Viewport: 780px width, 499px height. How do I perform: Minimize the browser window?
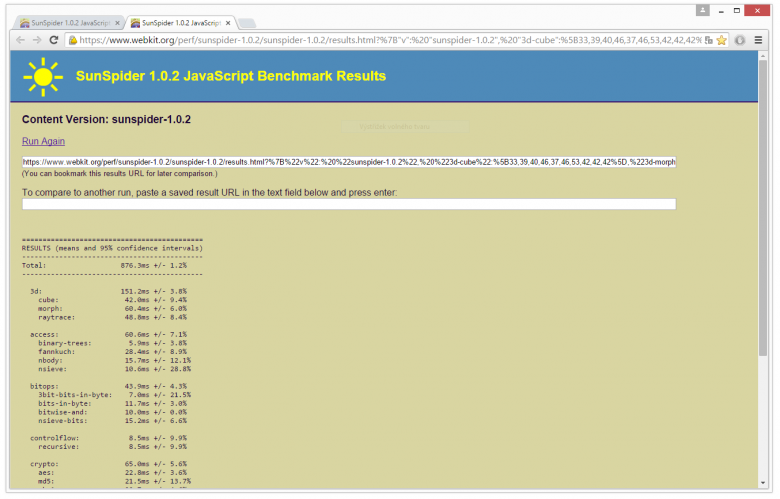[721, 10]
